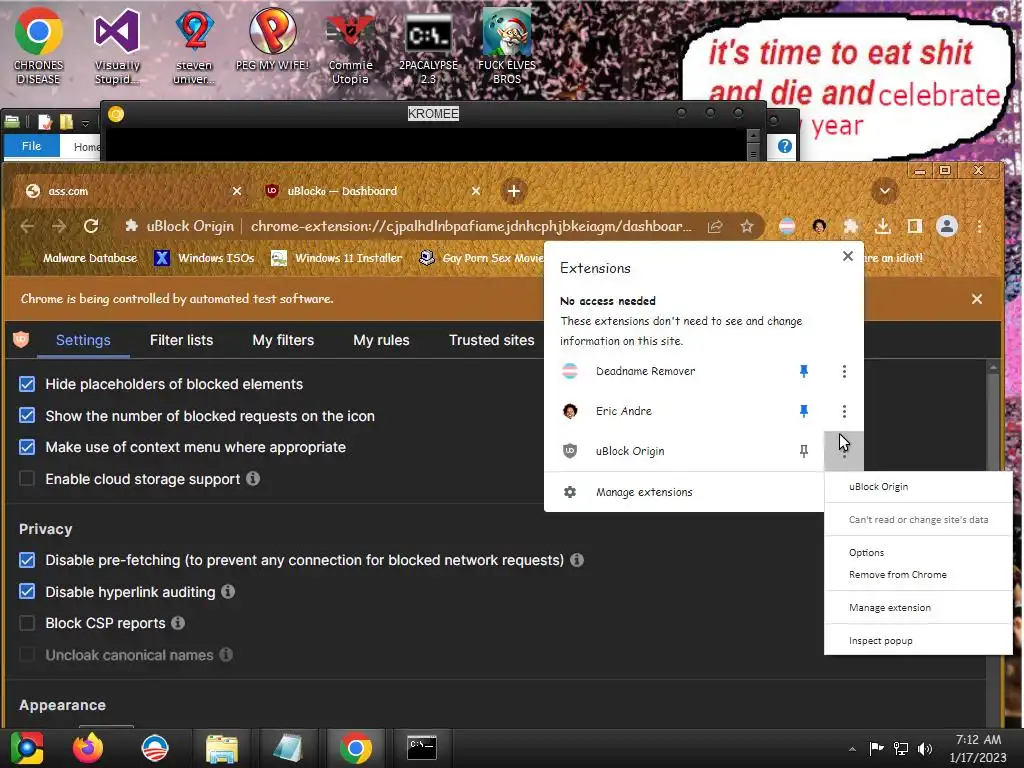This screenshot has height=768, width=1024.
Task: Open the Malware Database bookmark
Action: 80,258
